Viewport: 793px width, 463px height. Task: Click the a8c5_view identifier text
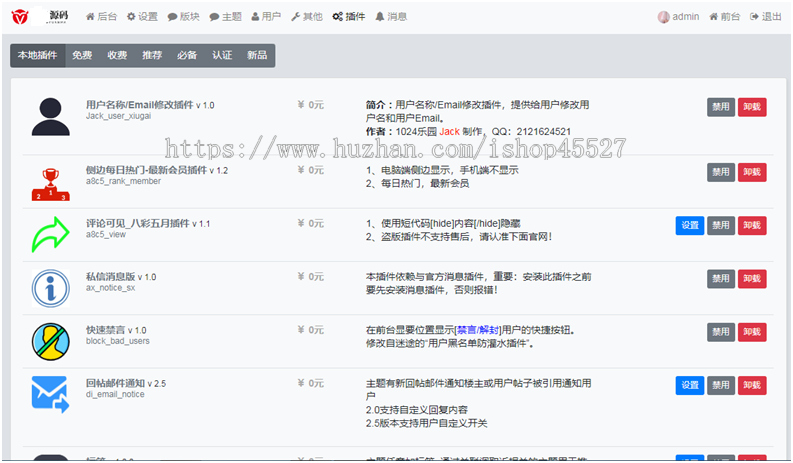pyautogui.click(x=106, y=234)
